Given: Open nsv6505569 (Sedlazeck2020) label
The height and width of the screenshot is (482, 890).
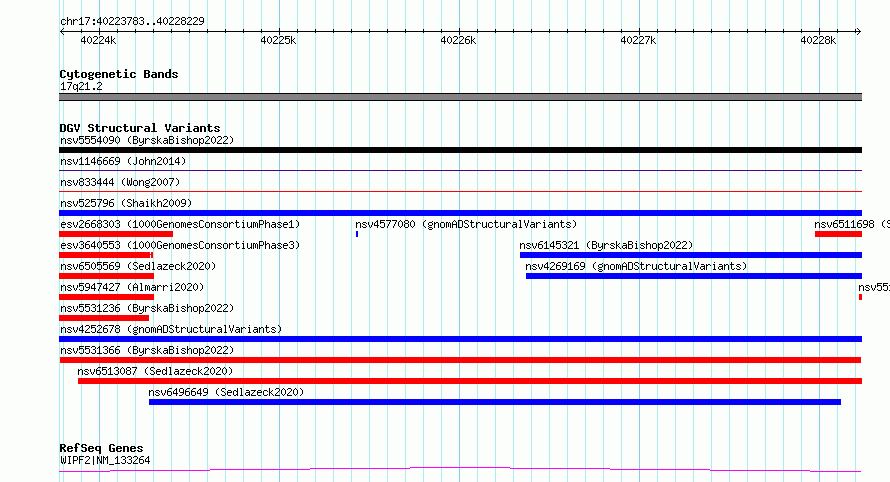Looking at the screenshot, I should pos(138,266).
